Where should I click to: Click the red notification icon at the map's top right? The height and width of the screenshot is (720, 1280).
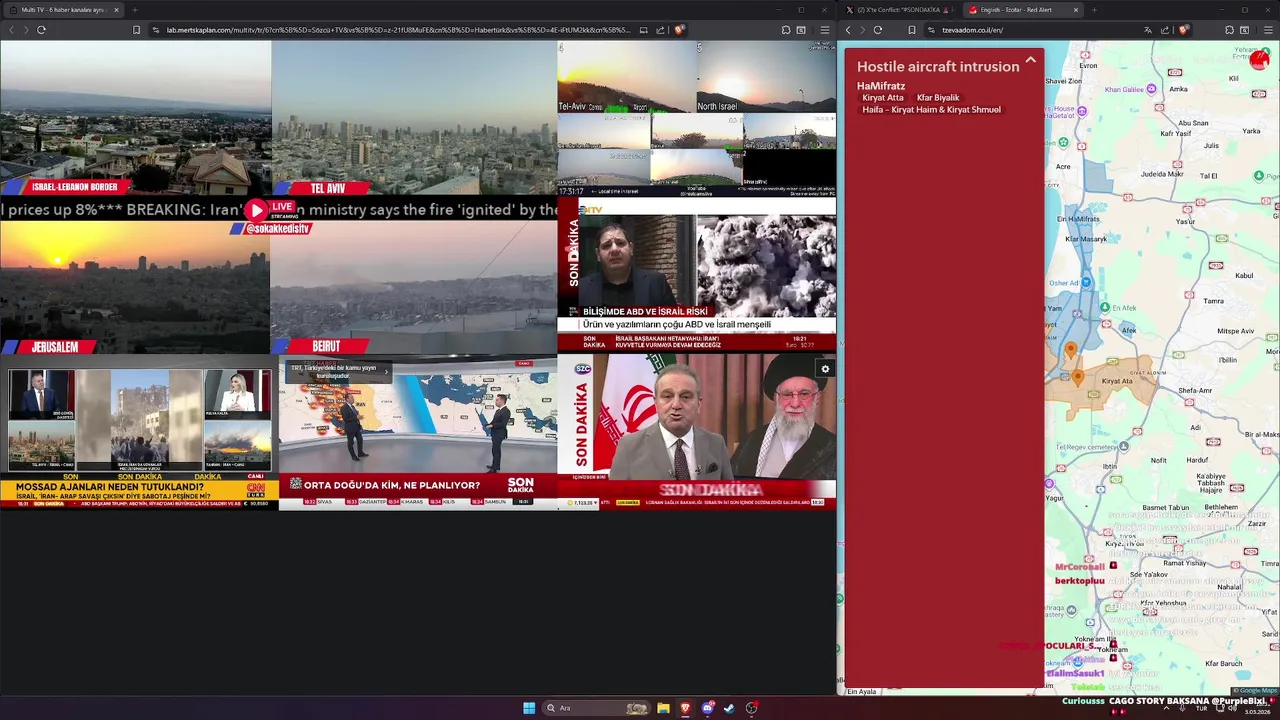(x=1260, y=61)
